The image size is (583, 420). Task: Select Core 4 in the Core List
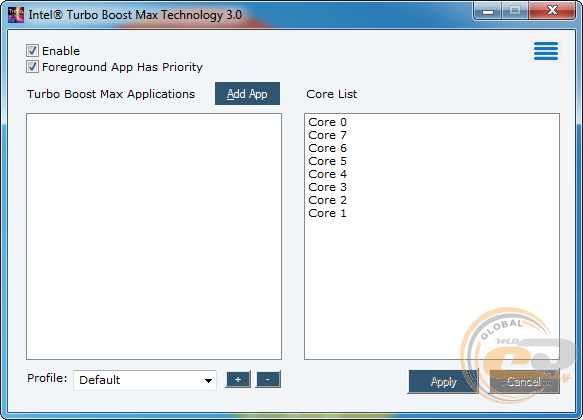[x=327, y=174]
